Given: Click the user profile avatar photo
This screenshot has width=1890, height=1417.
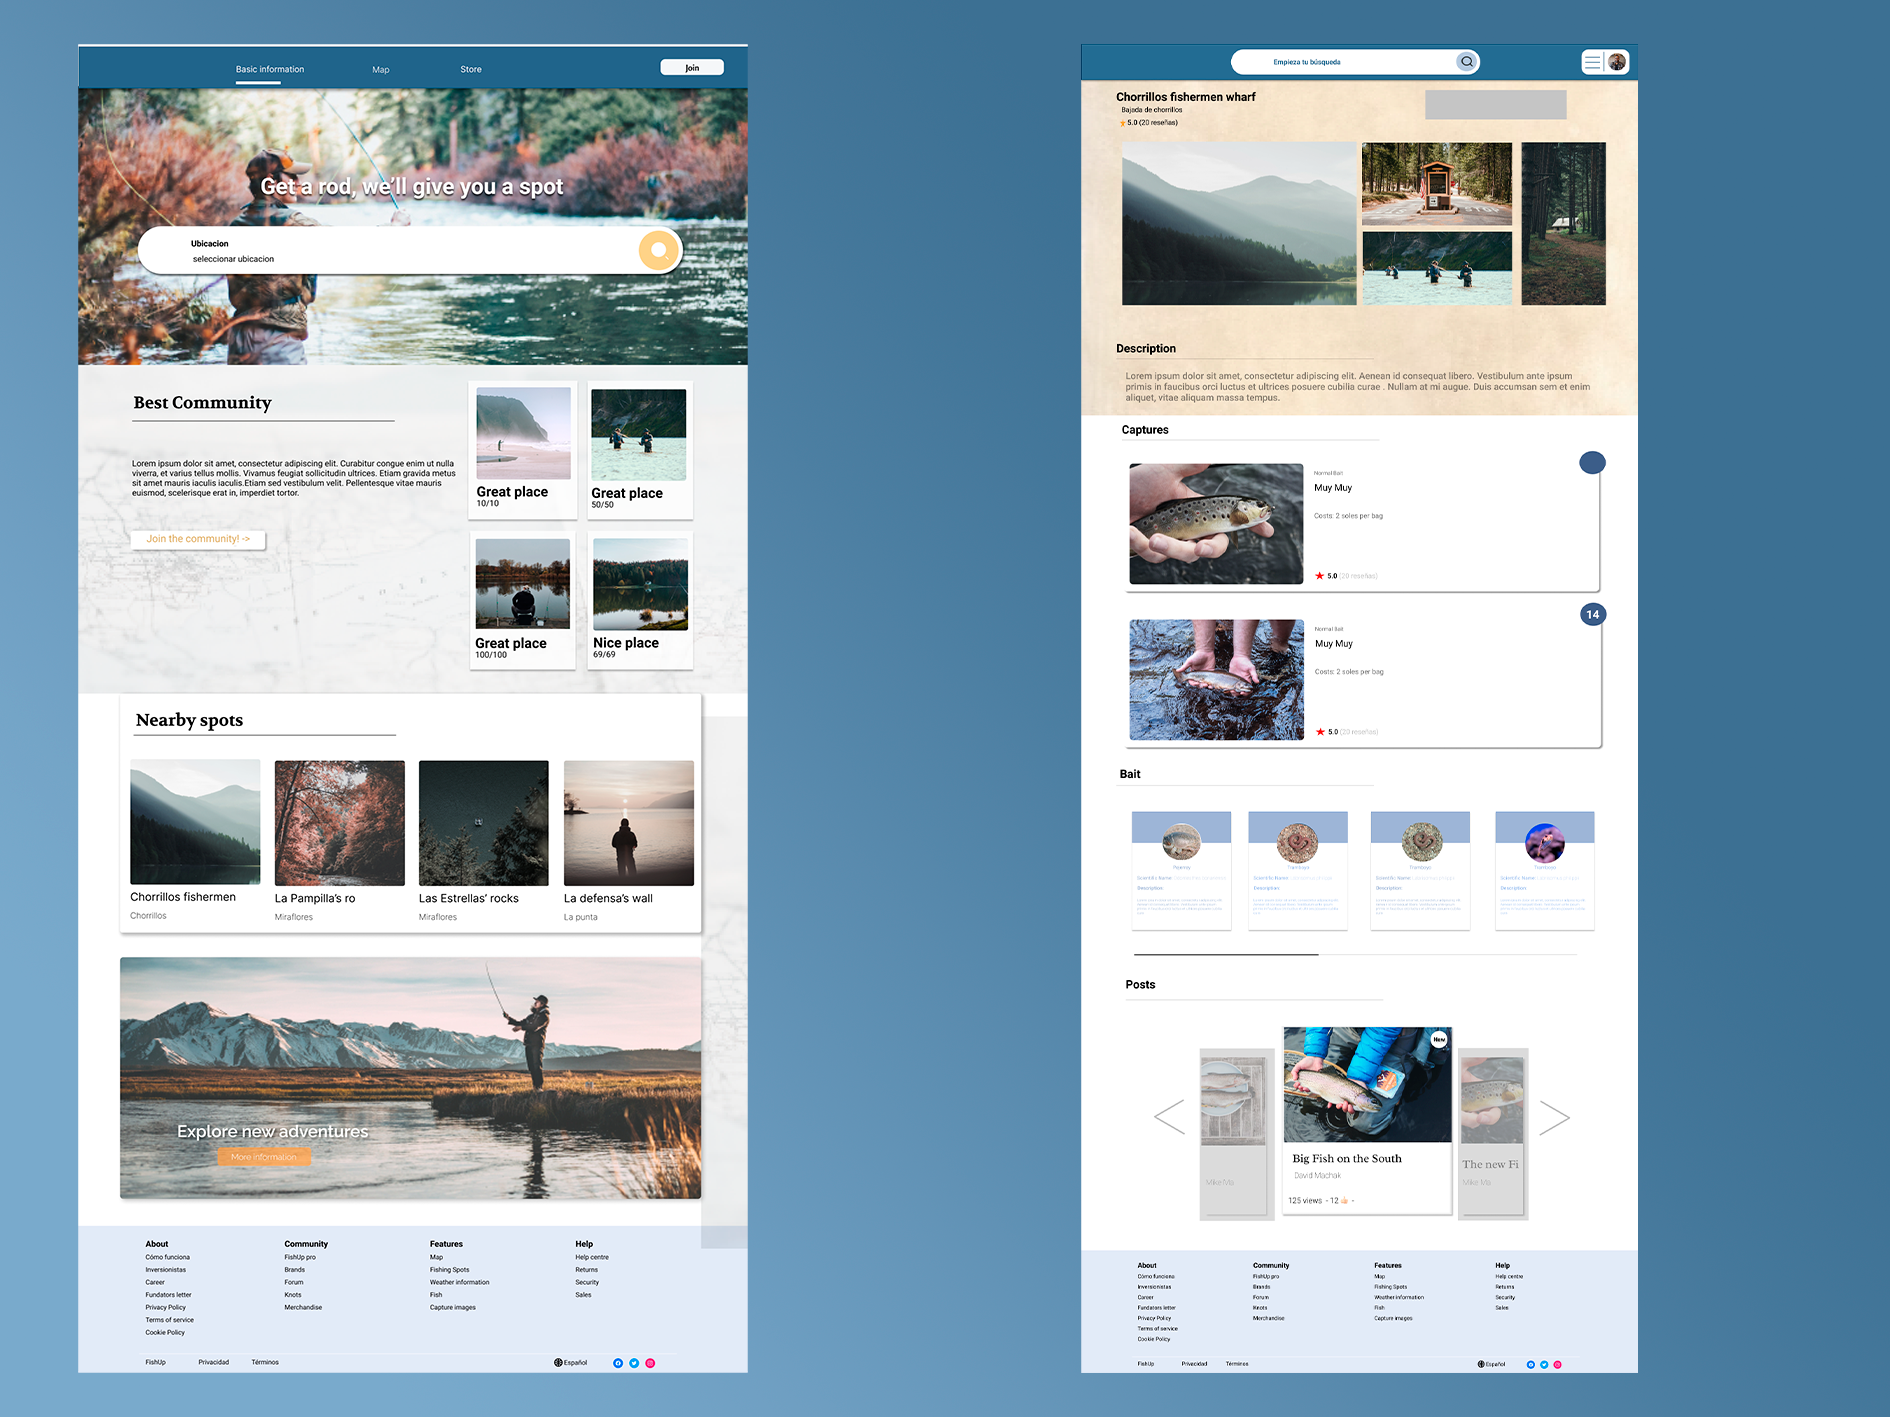Looking at the screenshot, I should point(1617,62).
